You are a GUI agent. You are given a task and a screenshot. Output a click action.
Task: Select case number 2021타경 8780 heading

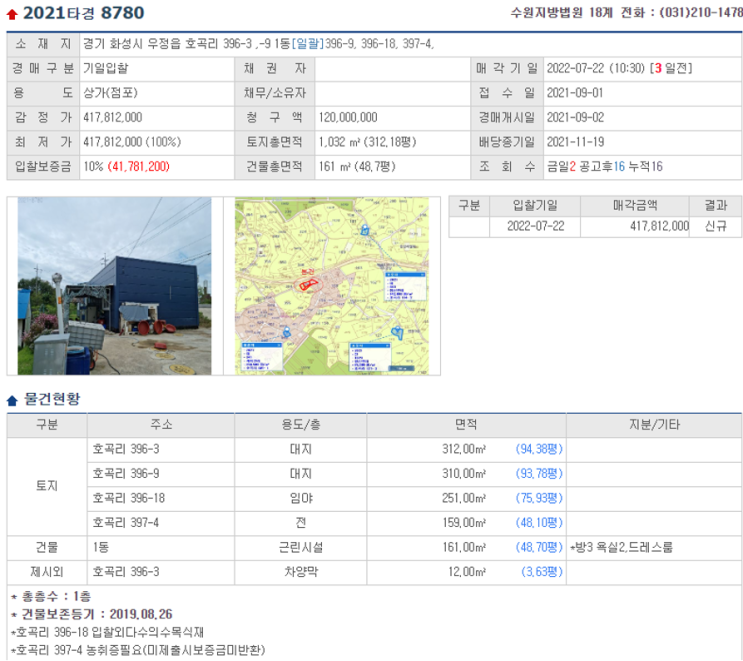click(x=83, y=13)
